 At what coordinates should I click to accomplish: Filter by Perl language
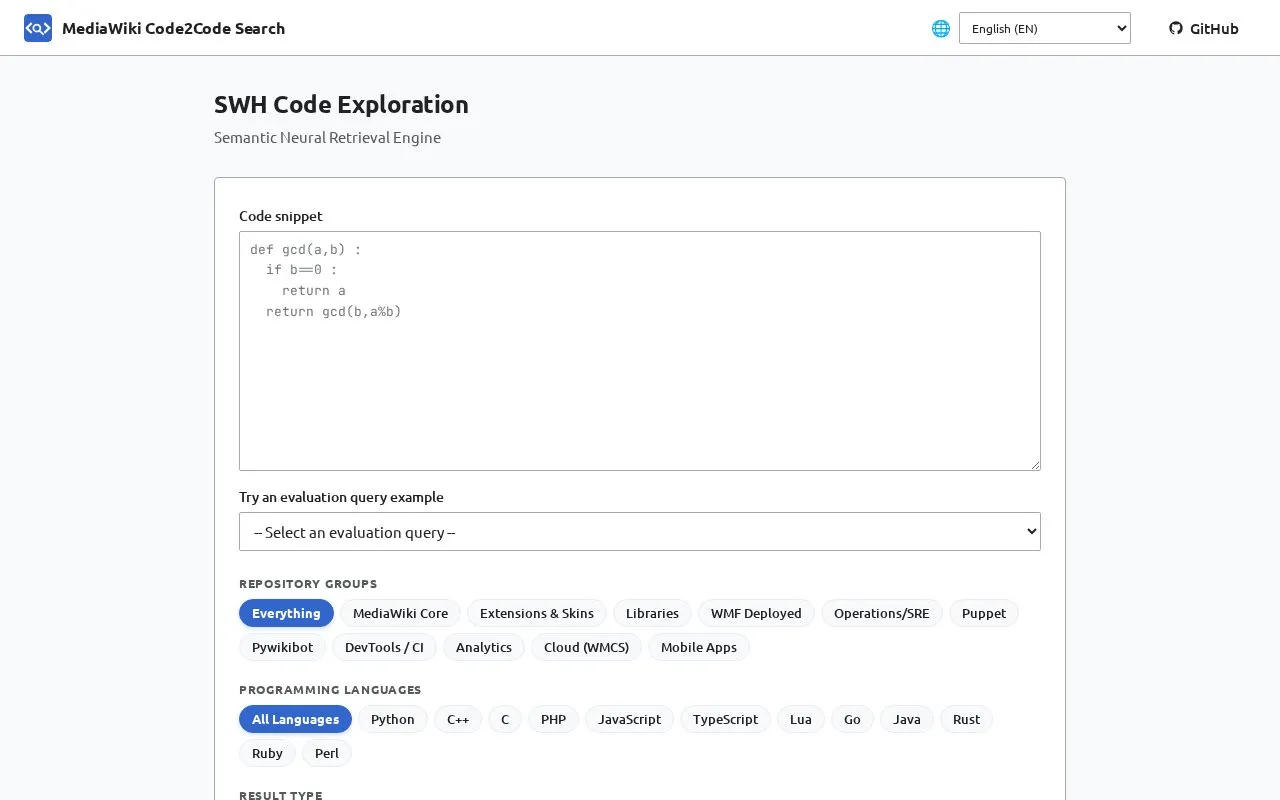click(x=327, y=753)
